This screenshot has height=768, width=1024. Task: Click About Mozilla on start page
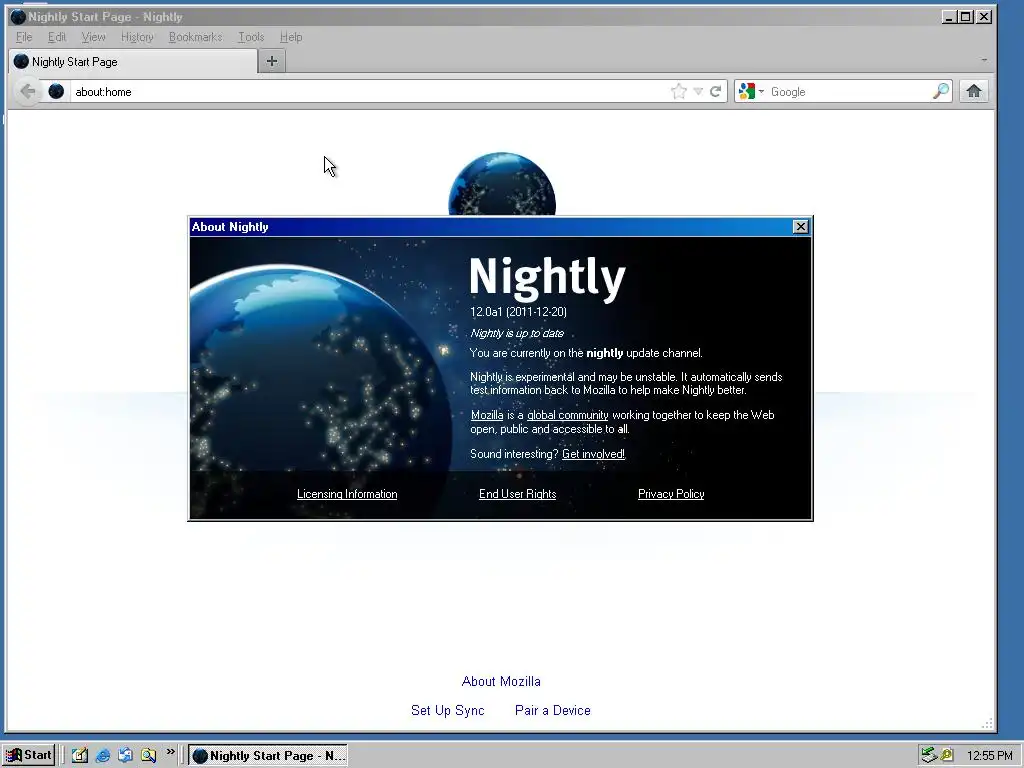[501, 681]
